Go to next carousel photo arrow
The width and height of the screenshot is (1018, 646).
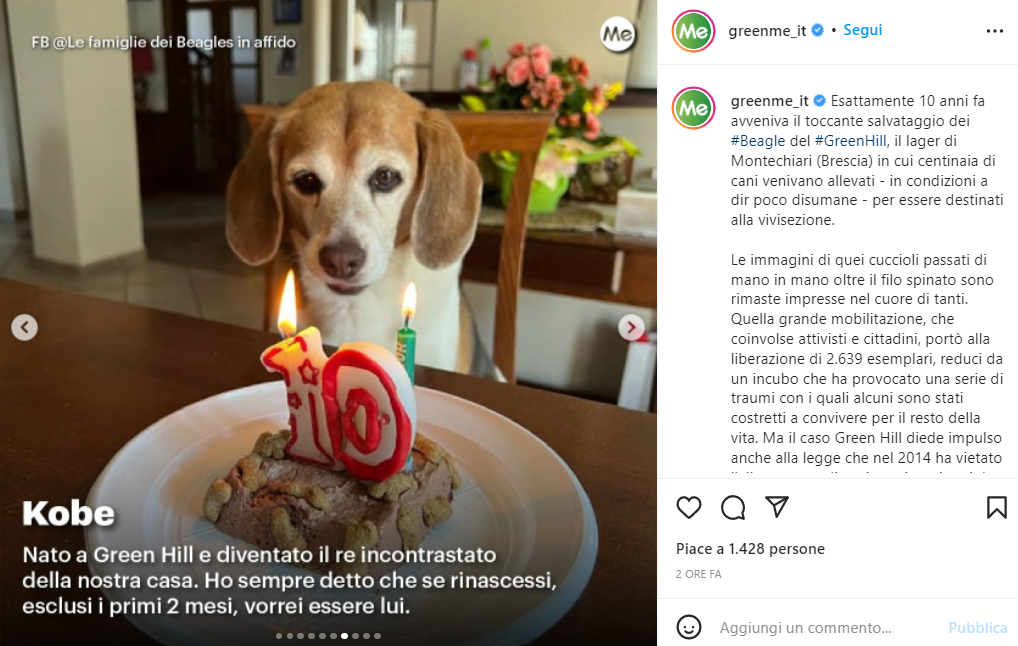631,327
